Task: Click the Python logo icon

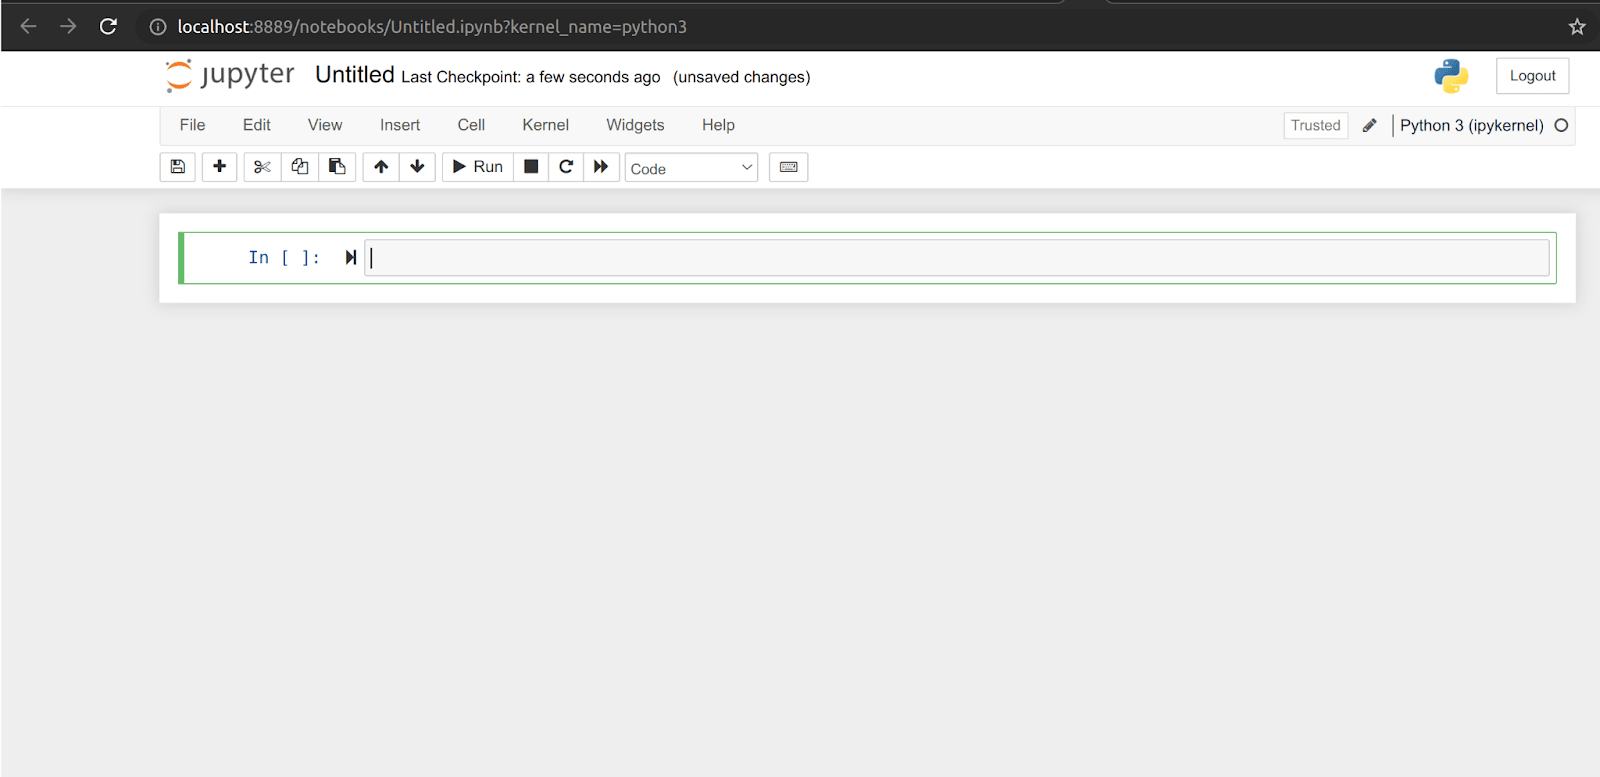Action: [x=1451, y=76]
